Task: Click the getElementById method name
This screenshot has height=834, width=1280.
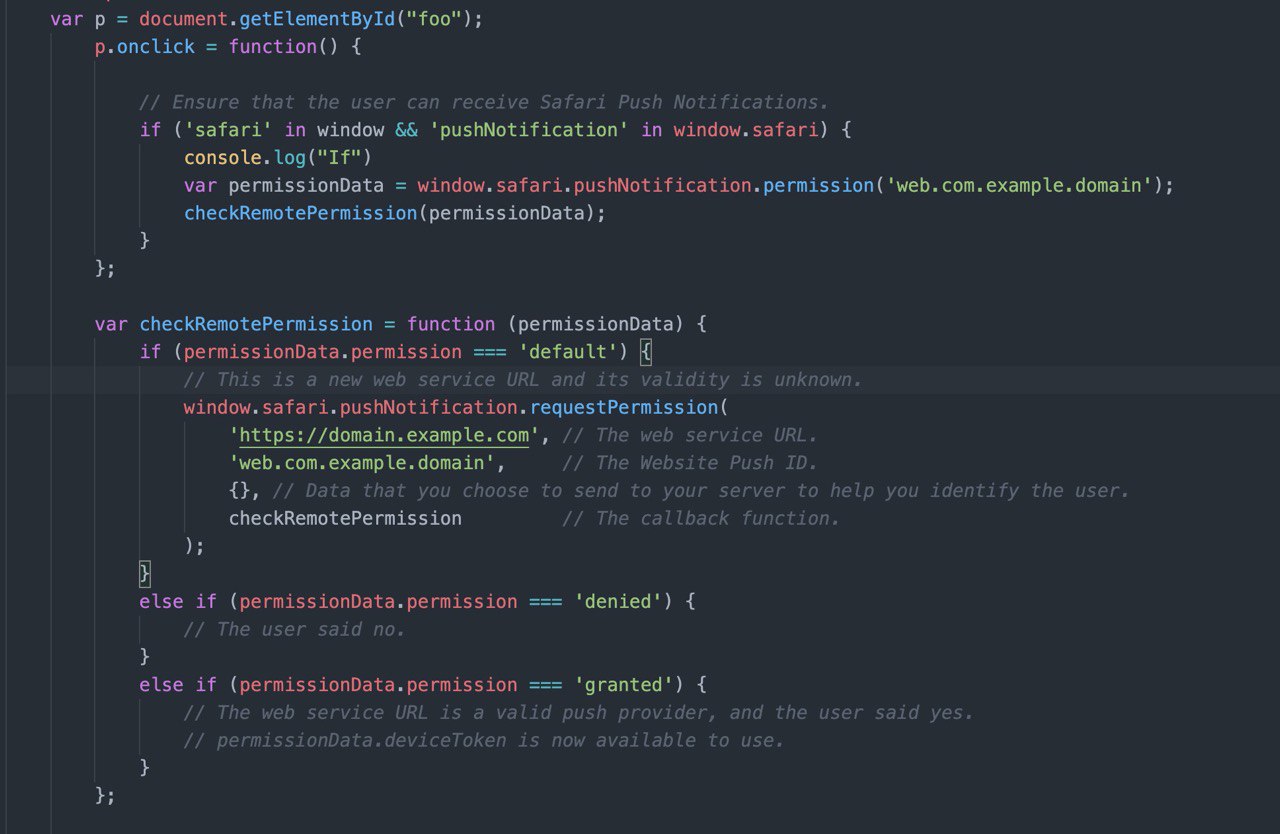Action: tap(317, 19)
